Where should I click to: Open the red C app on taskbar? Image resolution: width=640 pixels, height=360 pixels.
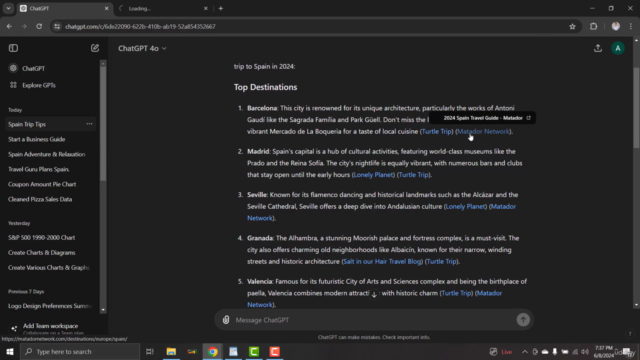click(x=275, y=351)
